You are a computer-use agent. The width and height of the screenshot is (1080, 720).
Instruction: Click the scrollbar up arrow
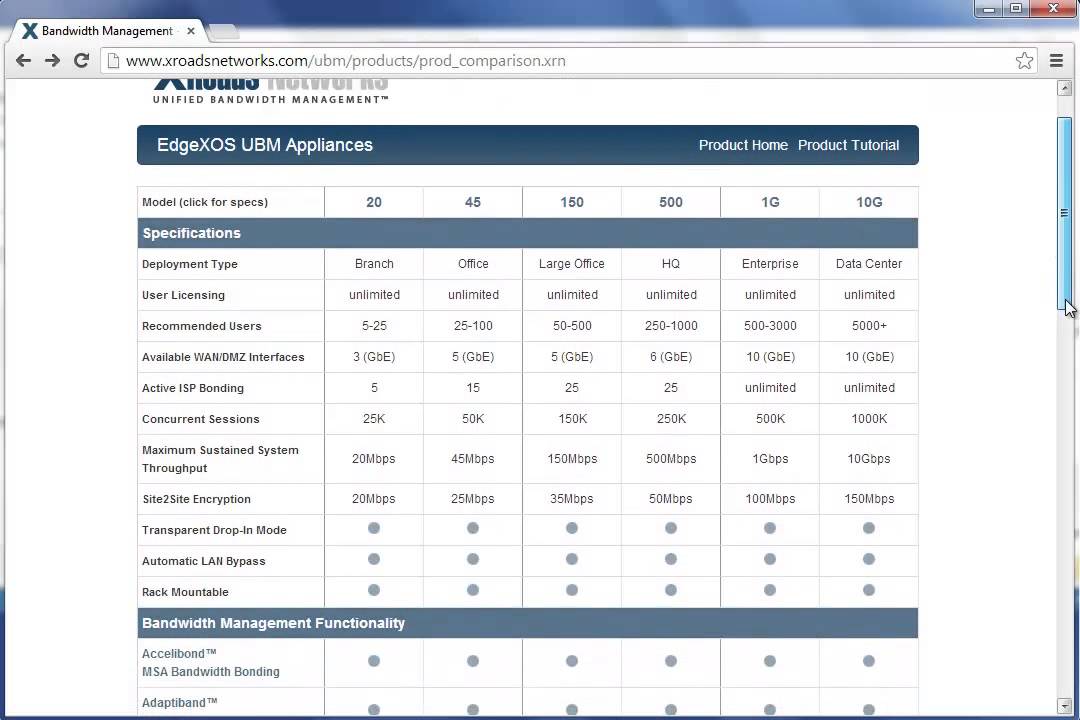pyautogui.click(x=1064, y=88)
